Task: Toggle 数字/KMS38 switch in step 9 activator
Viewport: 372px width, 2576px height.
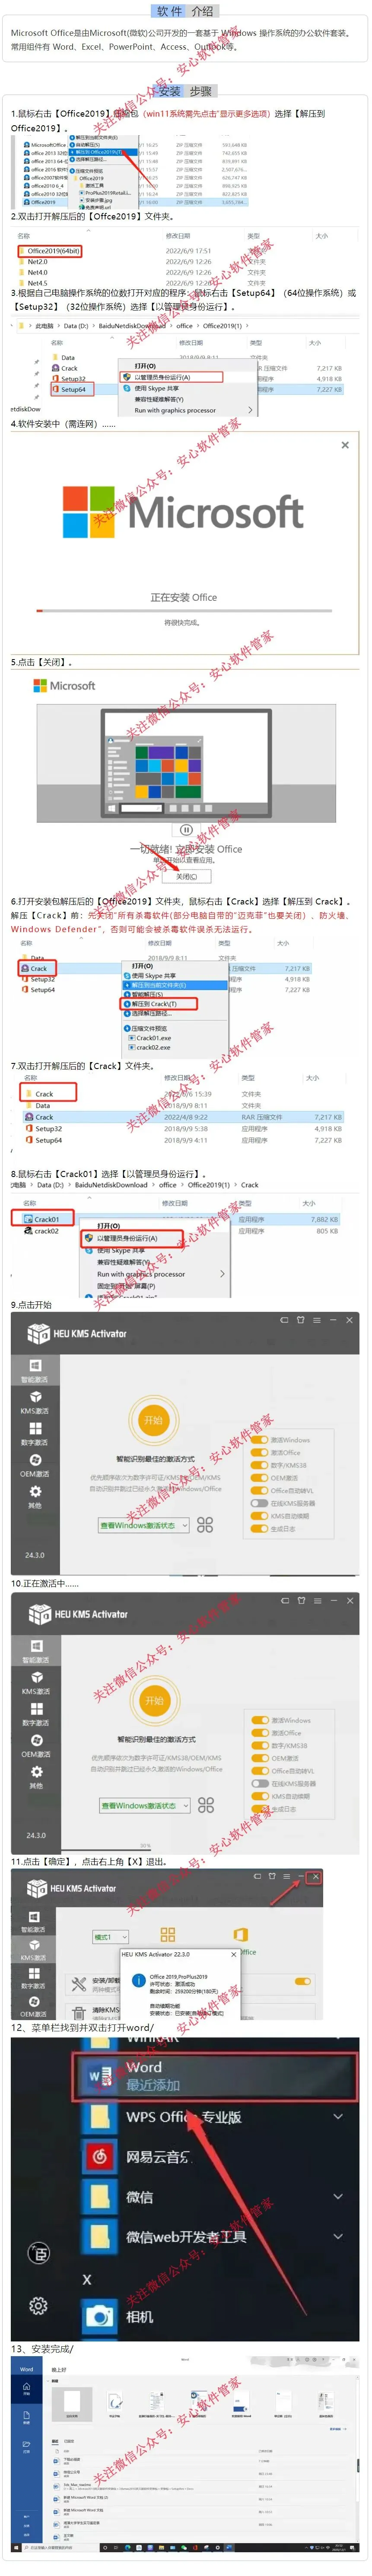Action: point(259,1465)
